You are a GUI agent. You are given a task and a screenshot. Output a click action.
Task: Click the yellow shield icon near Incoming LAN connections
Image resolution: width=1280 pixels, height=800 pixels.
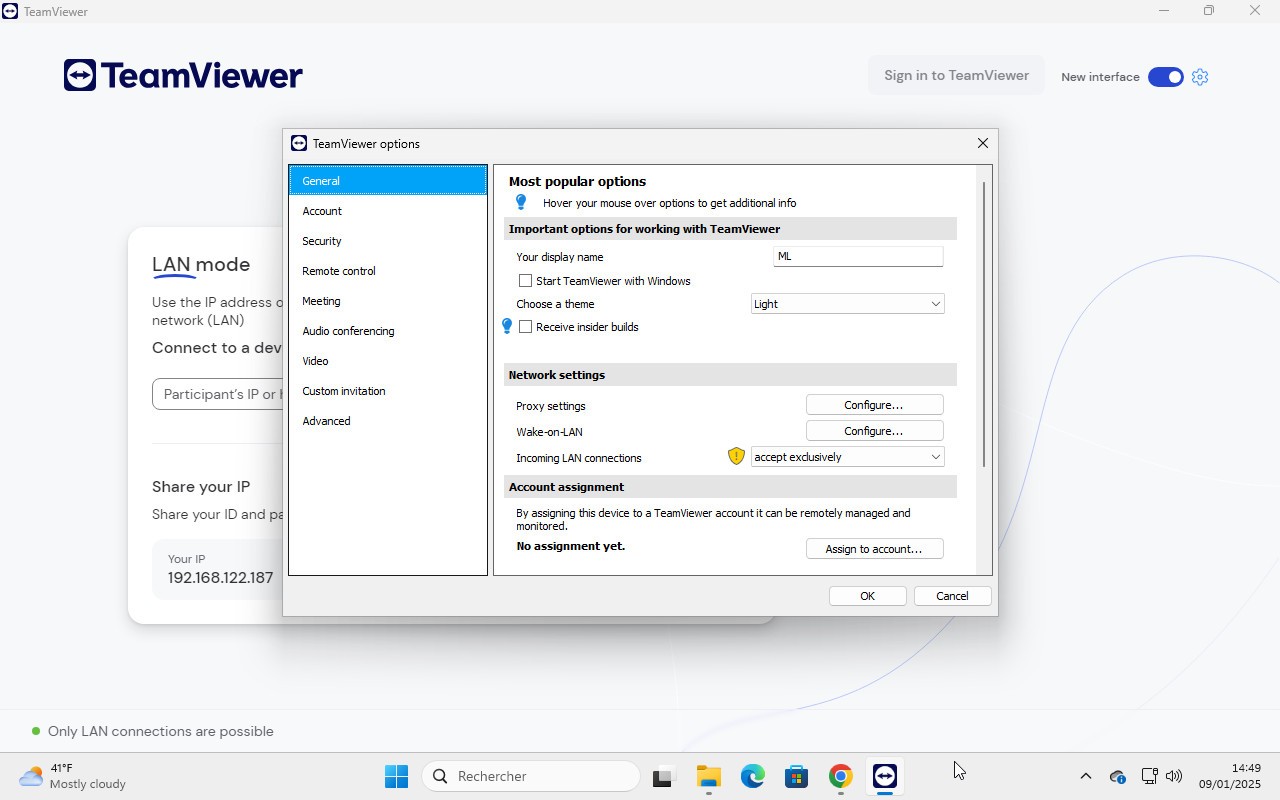pyautogui.click(x=737, y=457)
